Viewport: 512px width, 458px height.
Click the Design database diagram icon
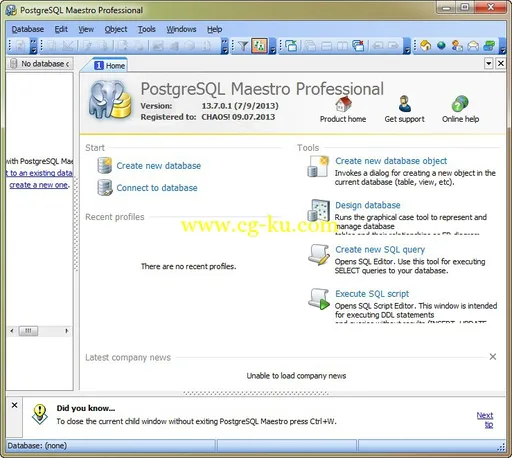[318, 210]
